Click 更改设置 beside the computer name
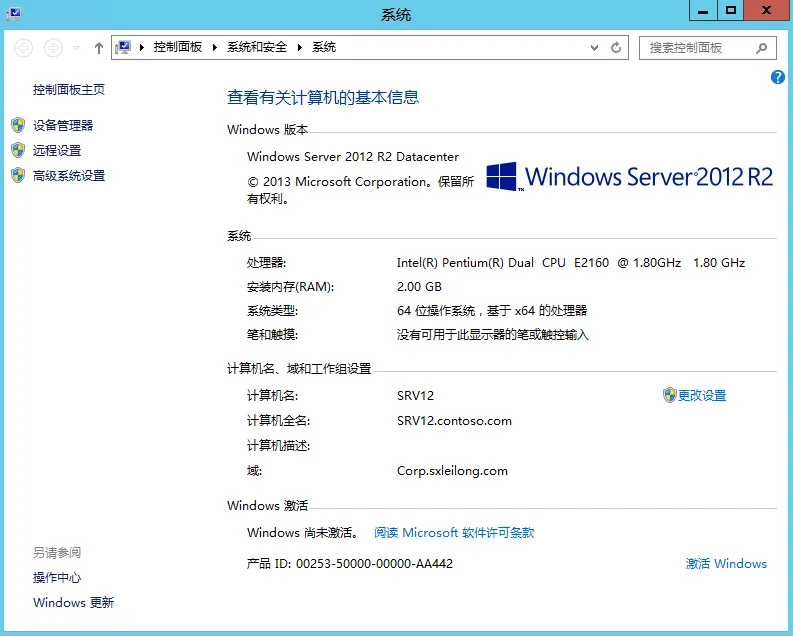This screenshot has height=636, width=793. (701, 395)
